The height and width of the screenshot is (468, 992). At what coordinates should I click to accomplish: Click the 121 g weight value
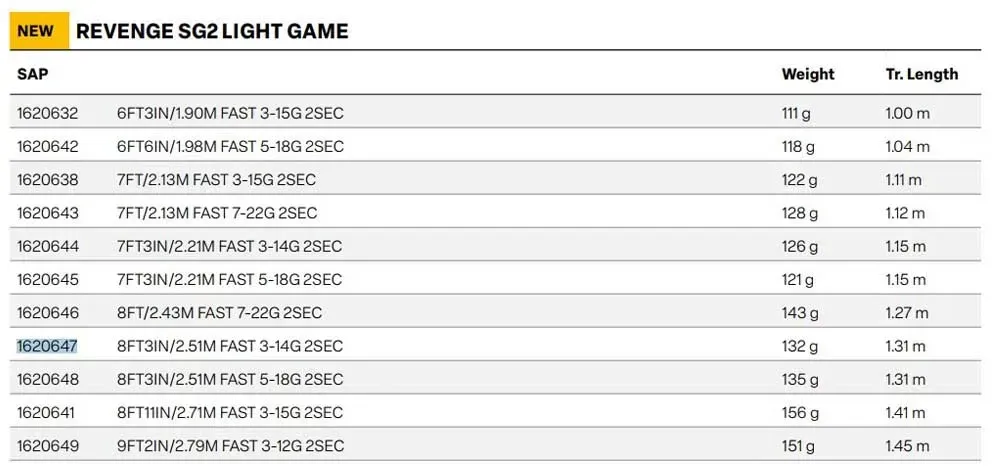[x=798, y=280]
